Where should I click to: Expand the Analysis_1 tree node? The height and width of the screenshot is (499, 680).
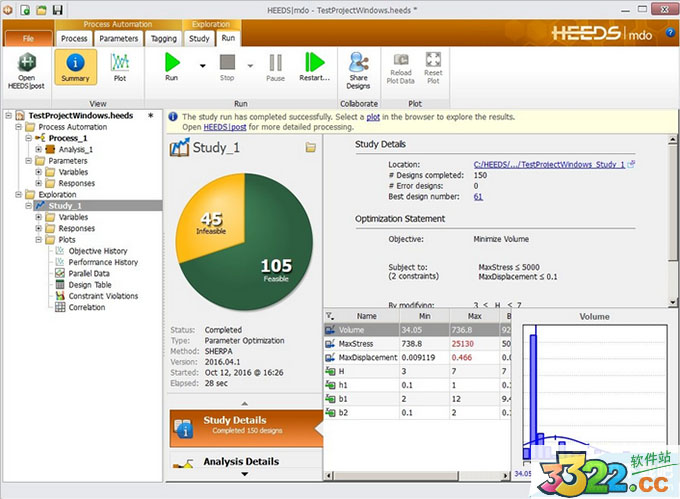(38, 149)
